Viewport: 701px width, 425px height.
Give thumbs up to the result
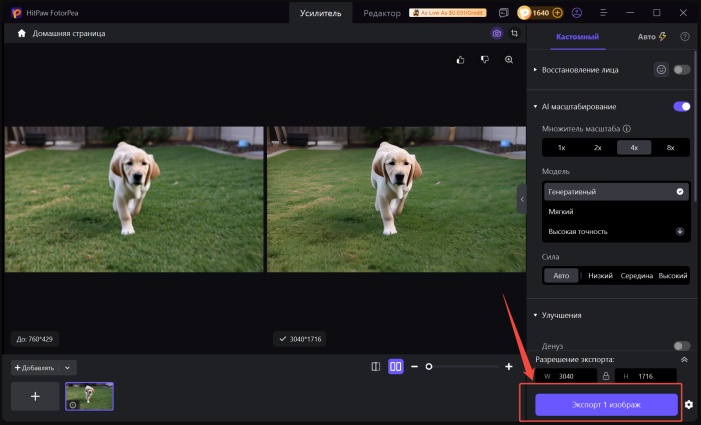460,60
